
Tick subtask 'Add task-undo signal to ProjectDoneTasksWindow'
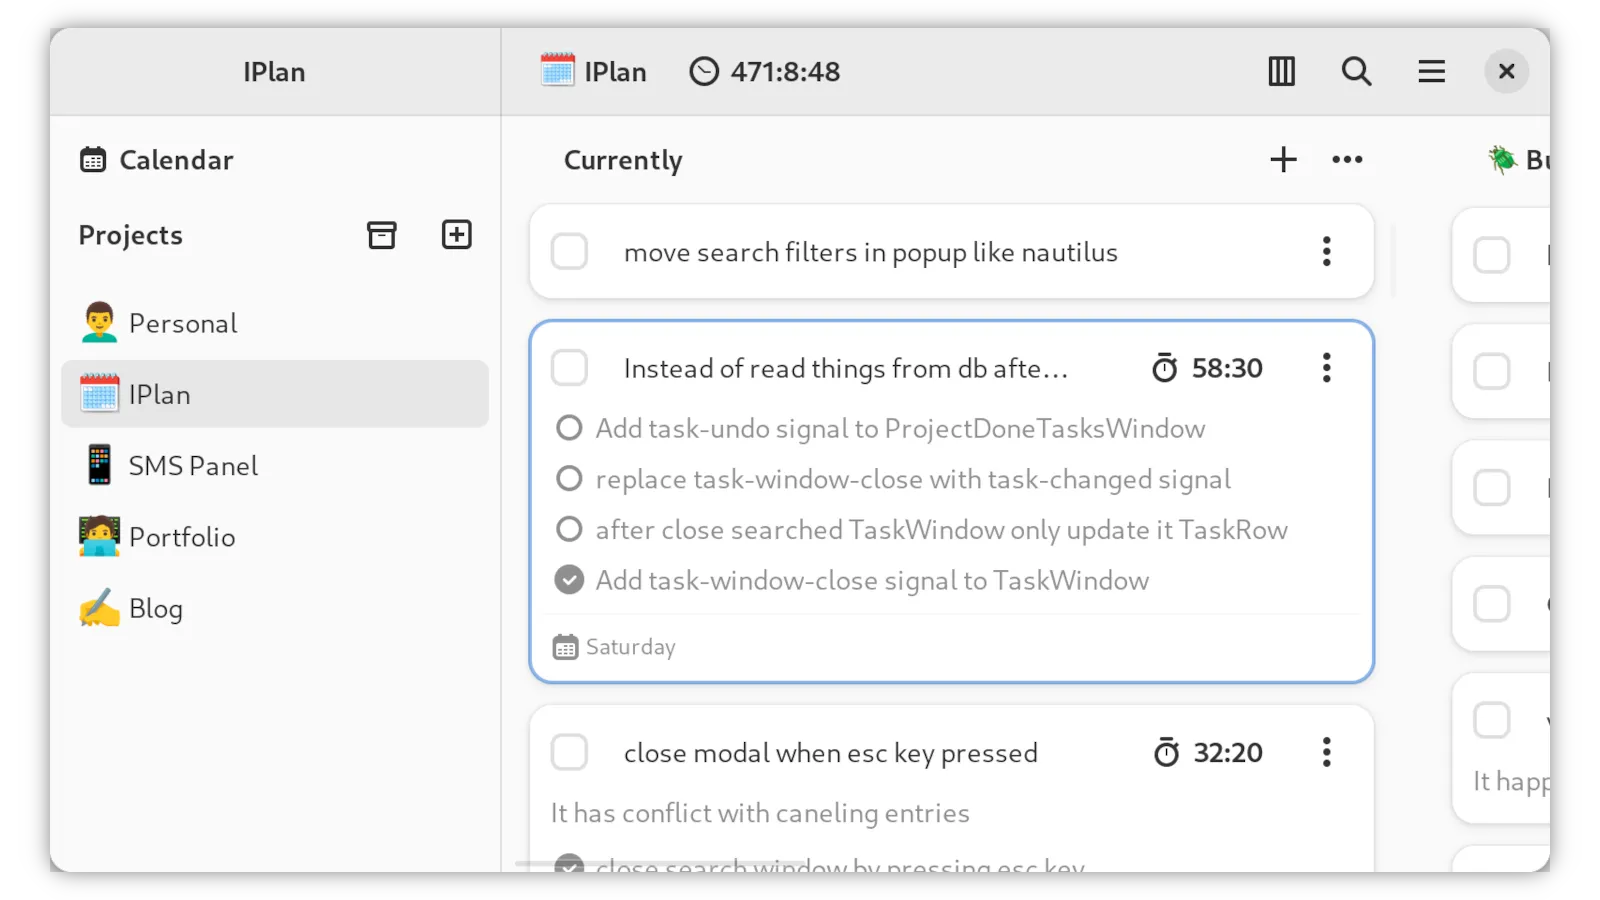pyautogui.click(x=569, y=428)
